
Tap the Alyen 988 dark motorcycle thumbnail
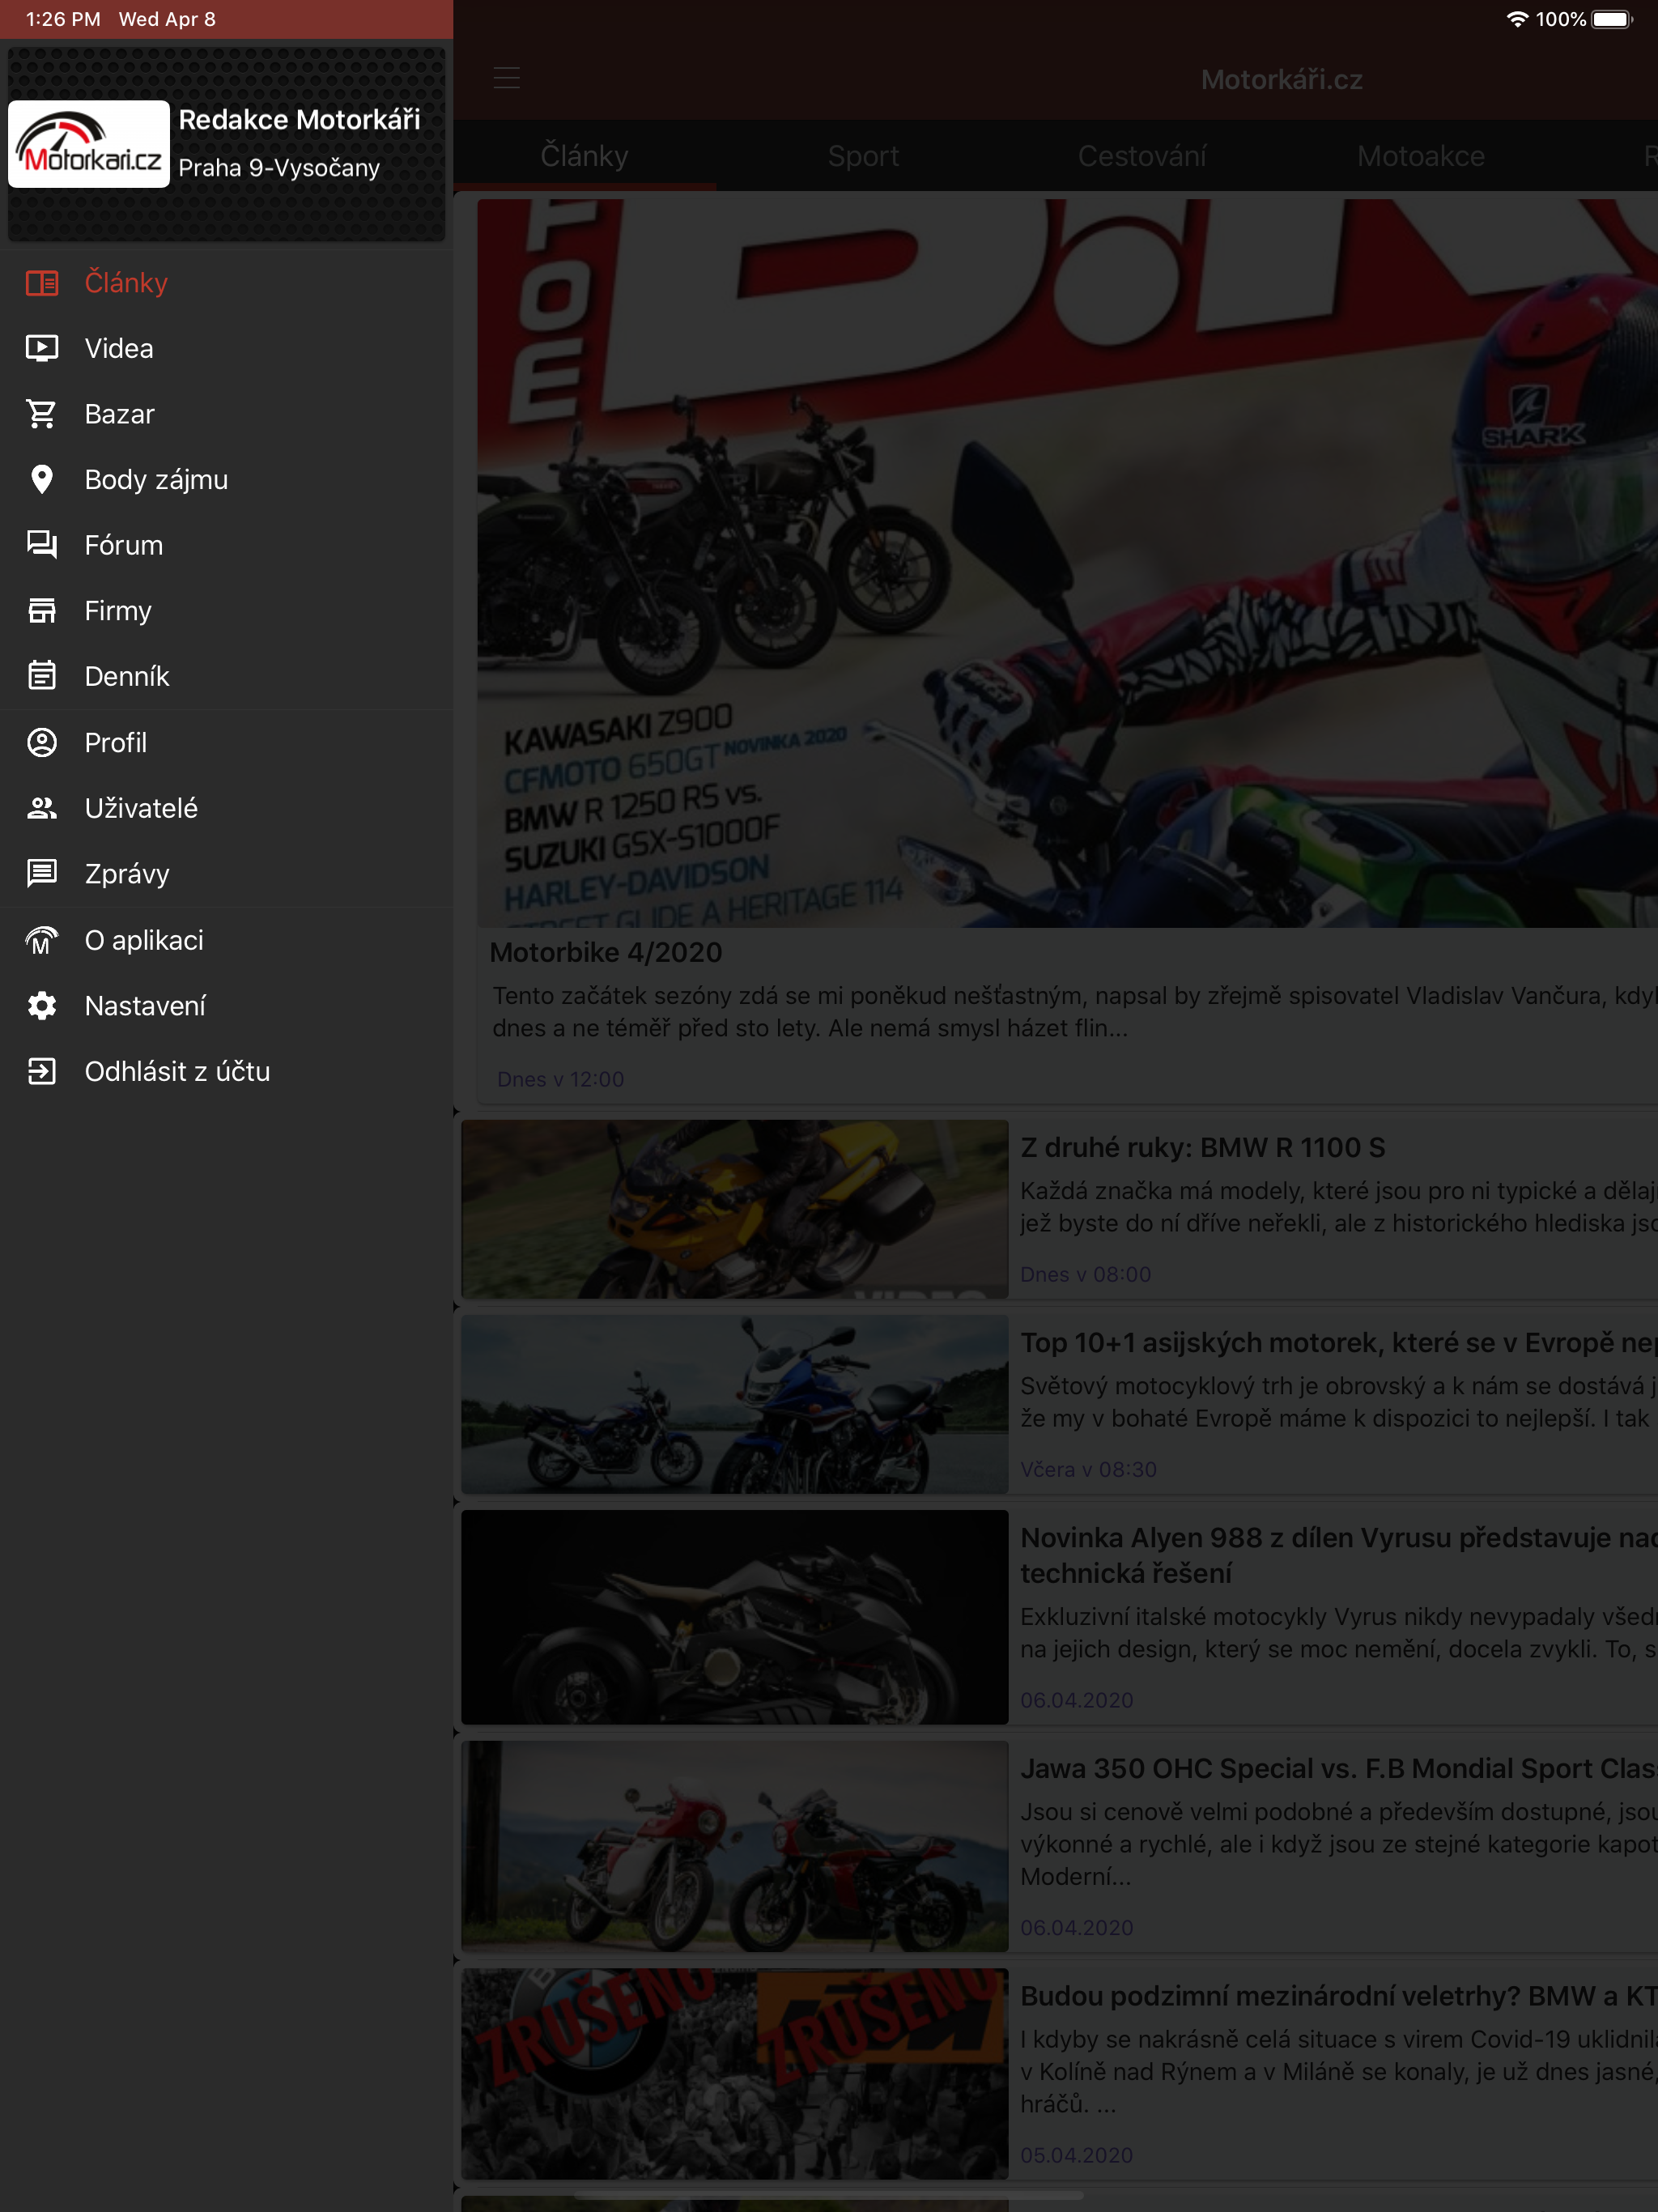click(x=734, y=1617)
